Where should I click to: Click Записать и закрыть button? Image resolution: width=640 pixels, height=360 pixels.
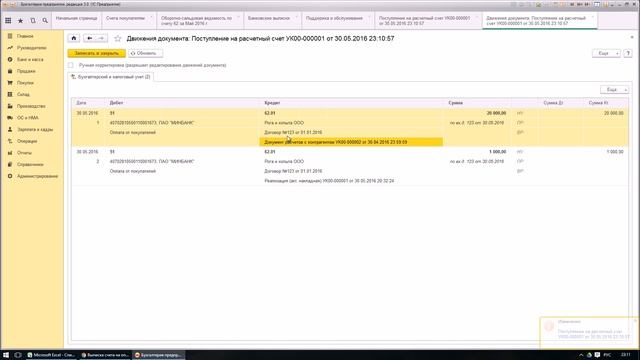(x=97, y=53)
